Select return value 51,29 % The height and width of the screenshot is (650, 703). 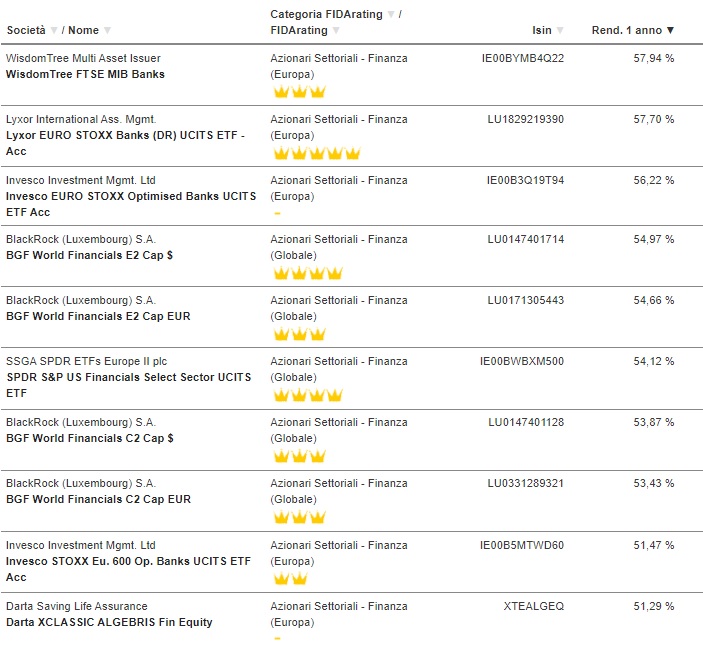pyautogui.click(x=654, y=606)
